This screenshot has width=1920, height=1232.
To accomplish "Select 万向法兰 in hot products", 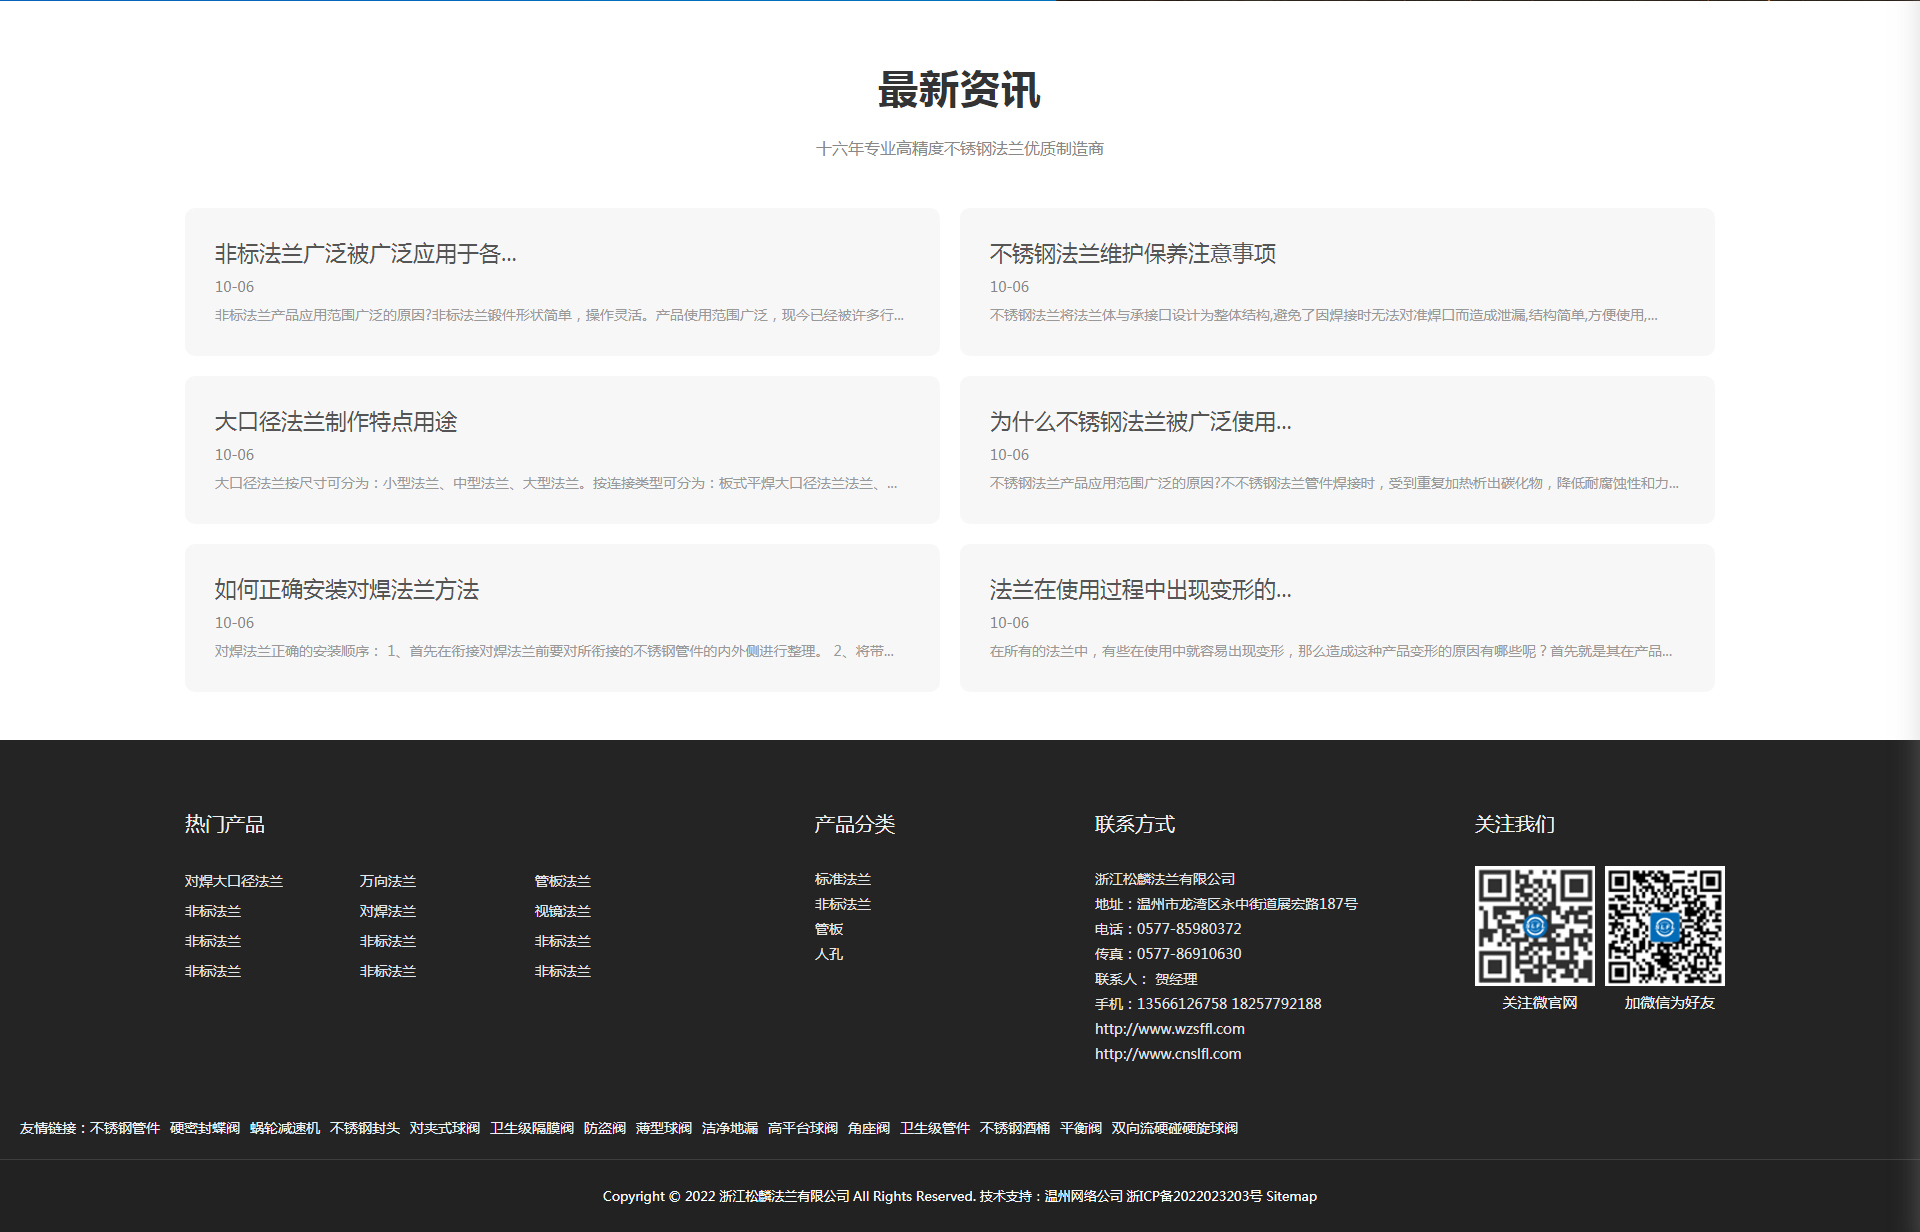I will [387, 881].
